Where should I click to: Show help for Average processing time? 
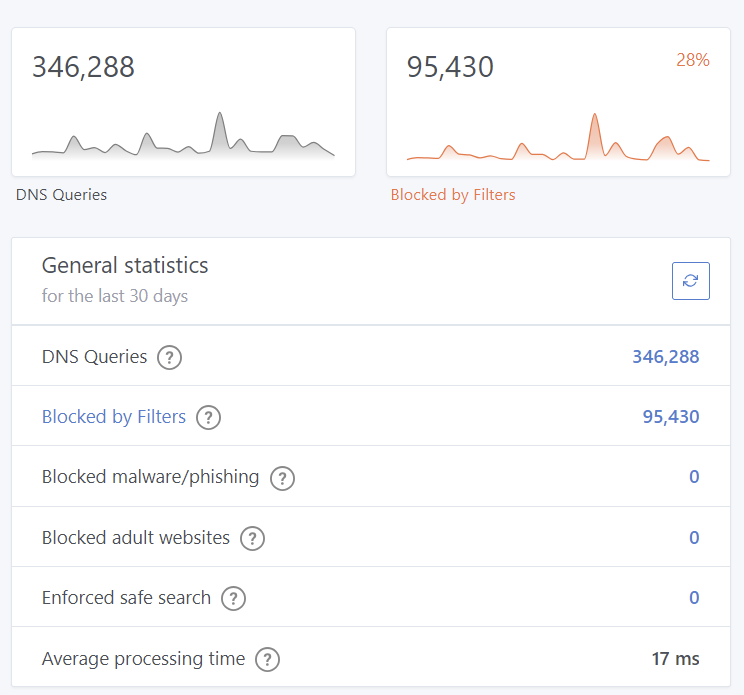pyautogui.click(x=268, y=659)
